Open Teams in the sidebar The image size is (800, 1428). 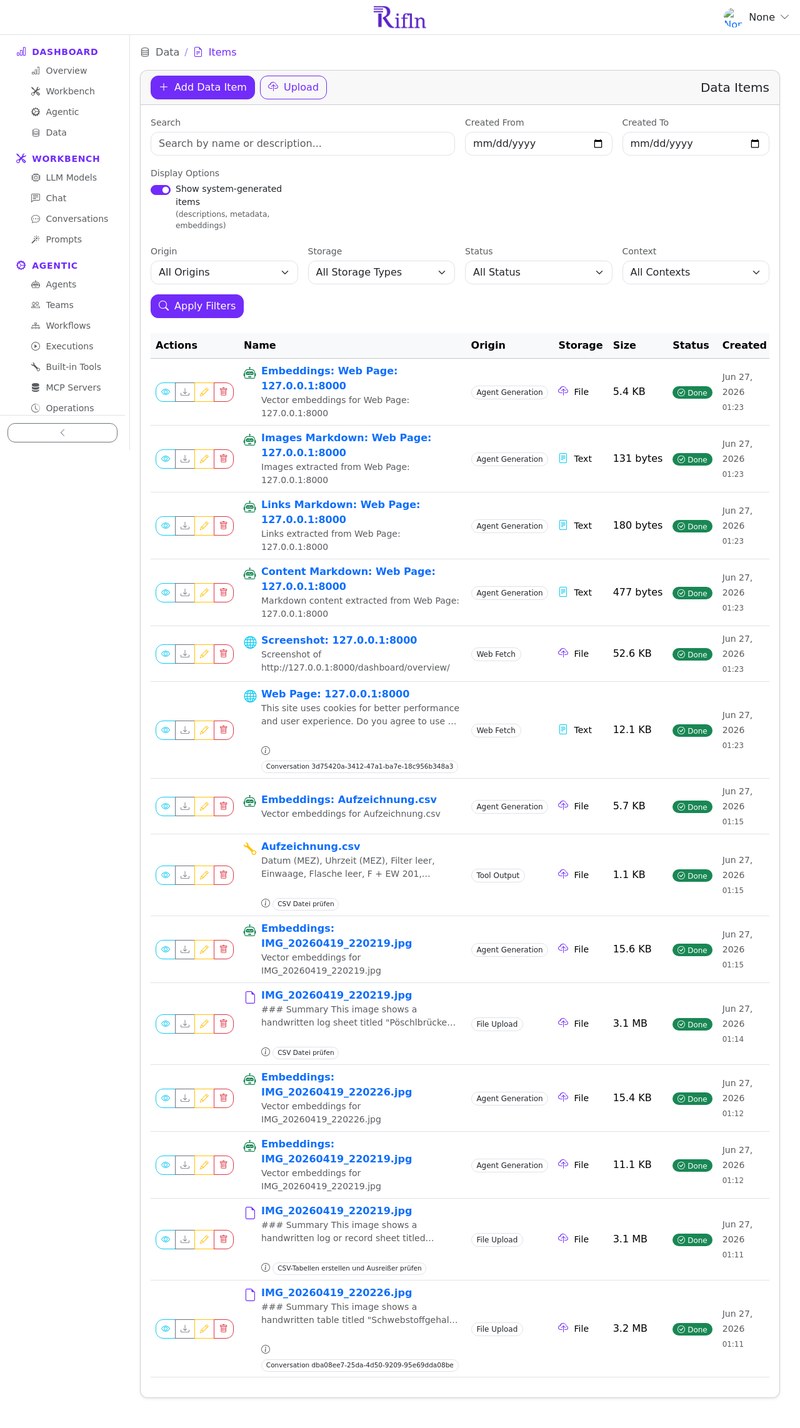point(59,306)
